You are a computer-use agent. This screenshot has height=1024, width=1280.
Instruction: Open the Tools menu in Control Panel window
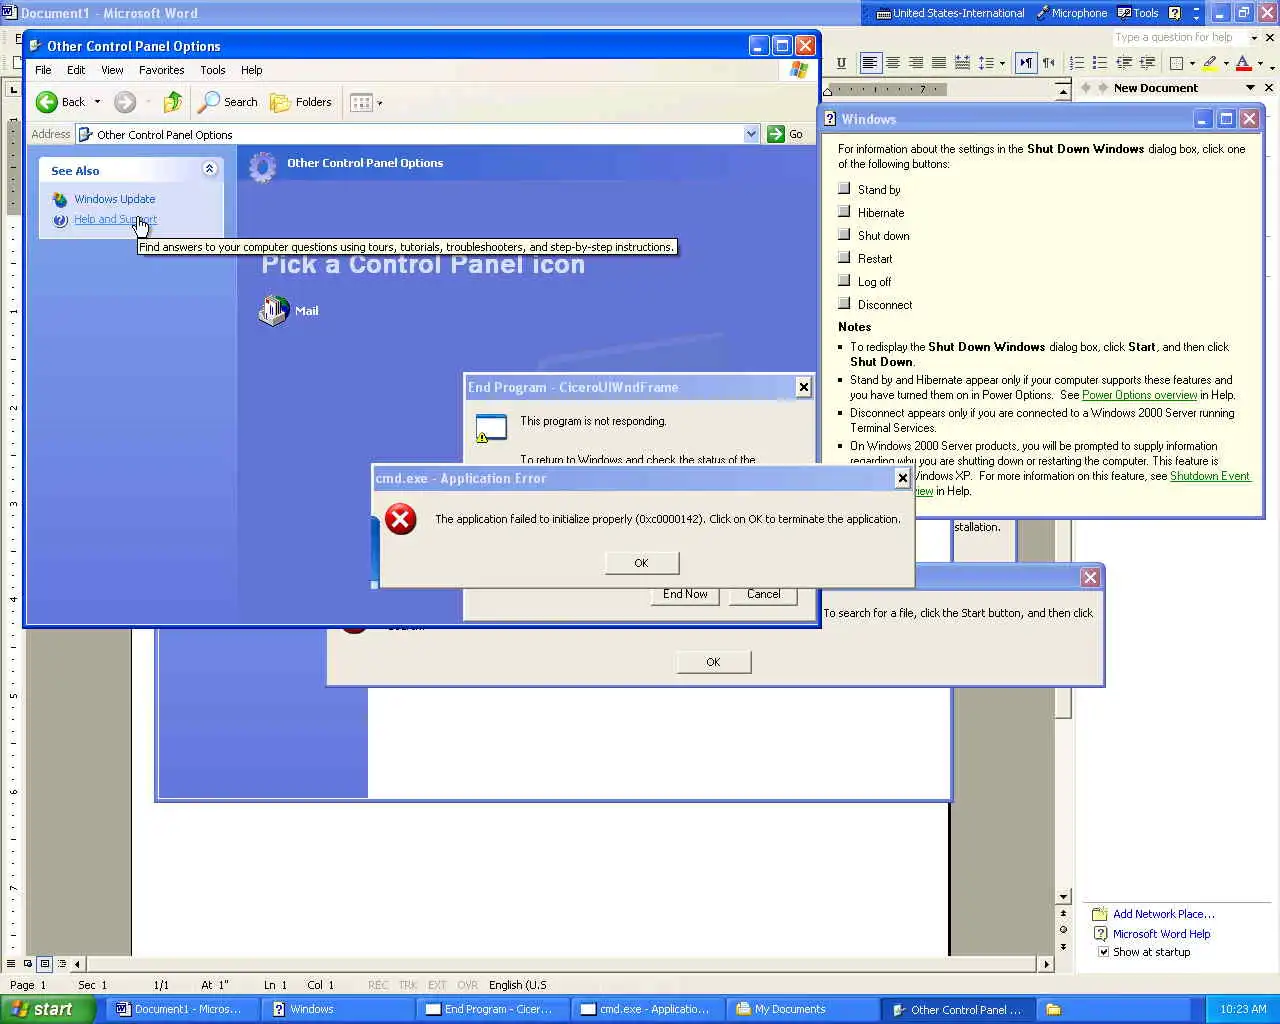[213, 70]
